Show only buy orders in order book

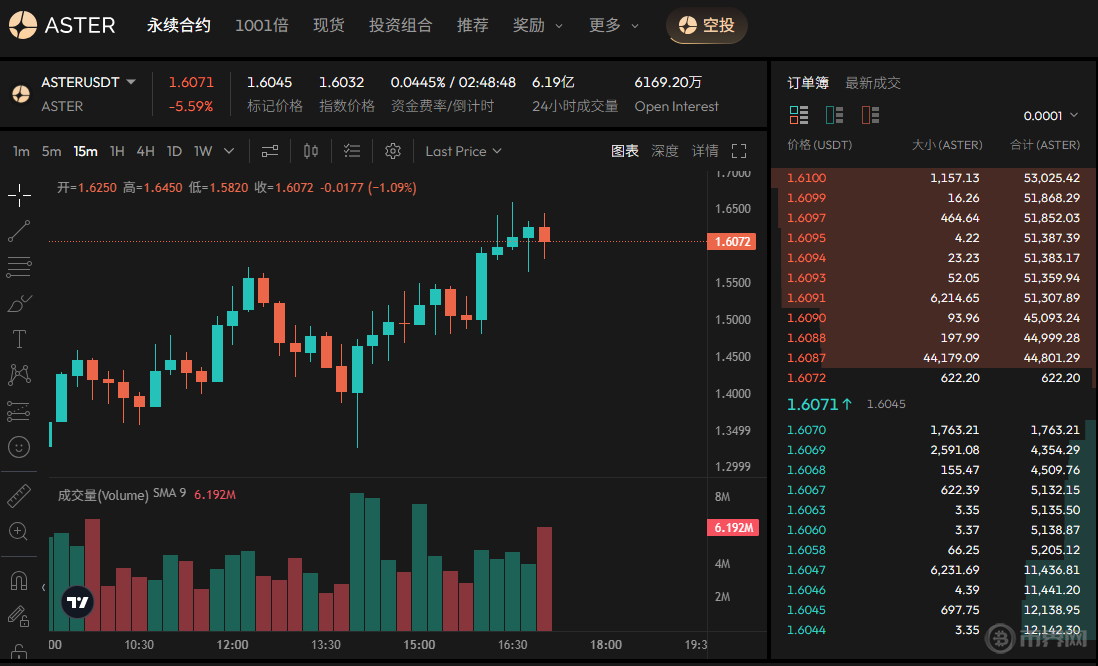[x=835, y=115]
